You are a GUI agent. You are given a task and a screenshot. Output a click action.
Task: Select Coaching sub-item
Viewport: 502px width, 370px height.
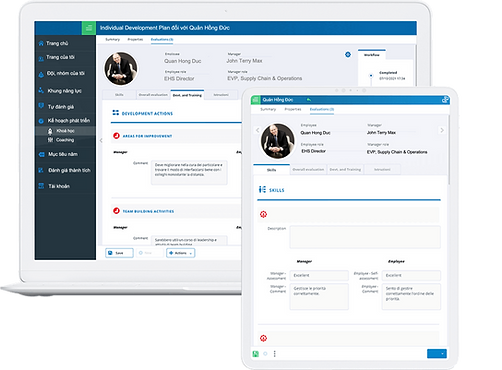65,140
